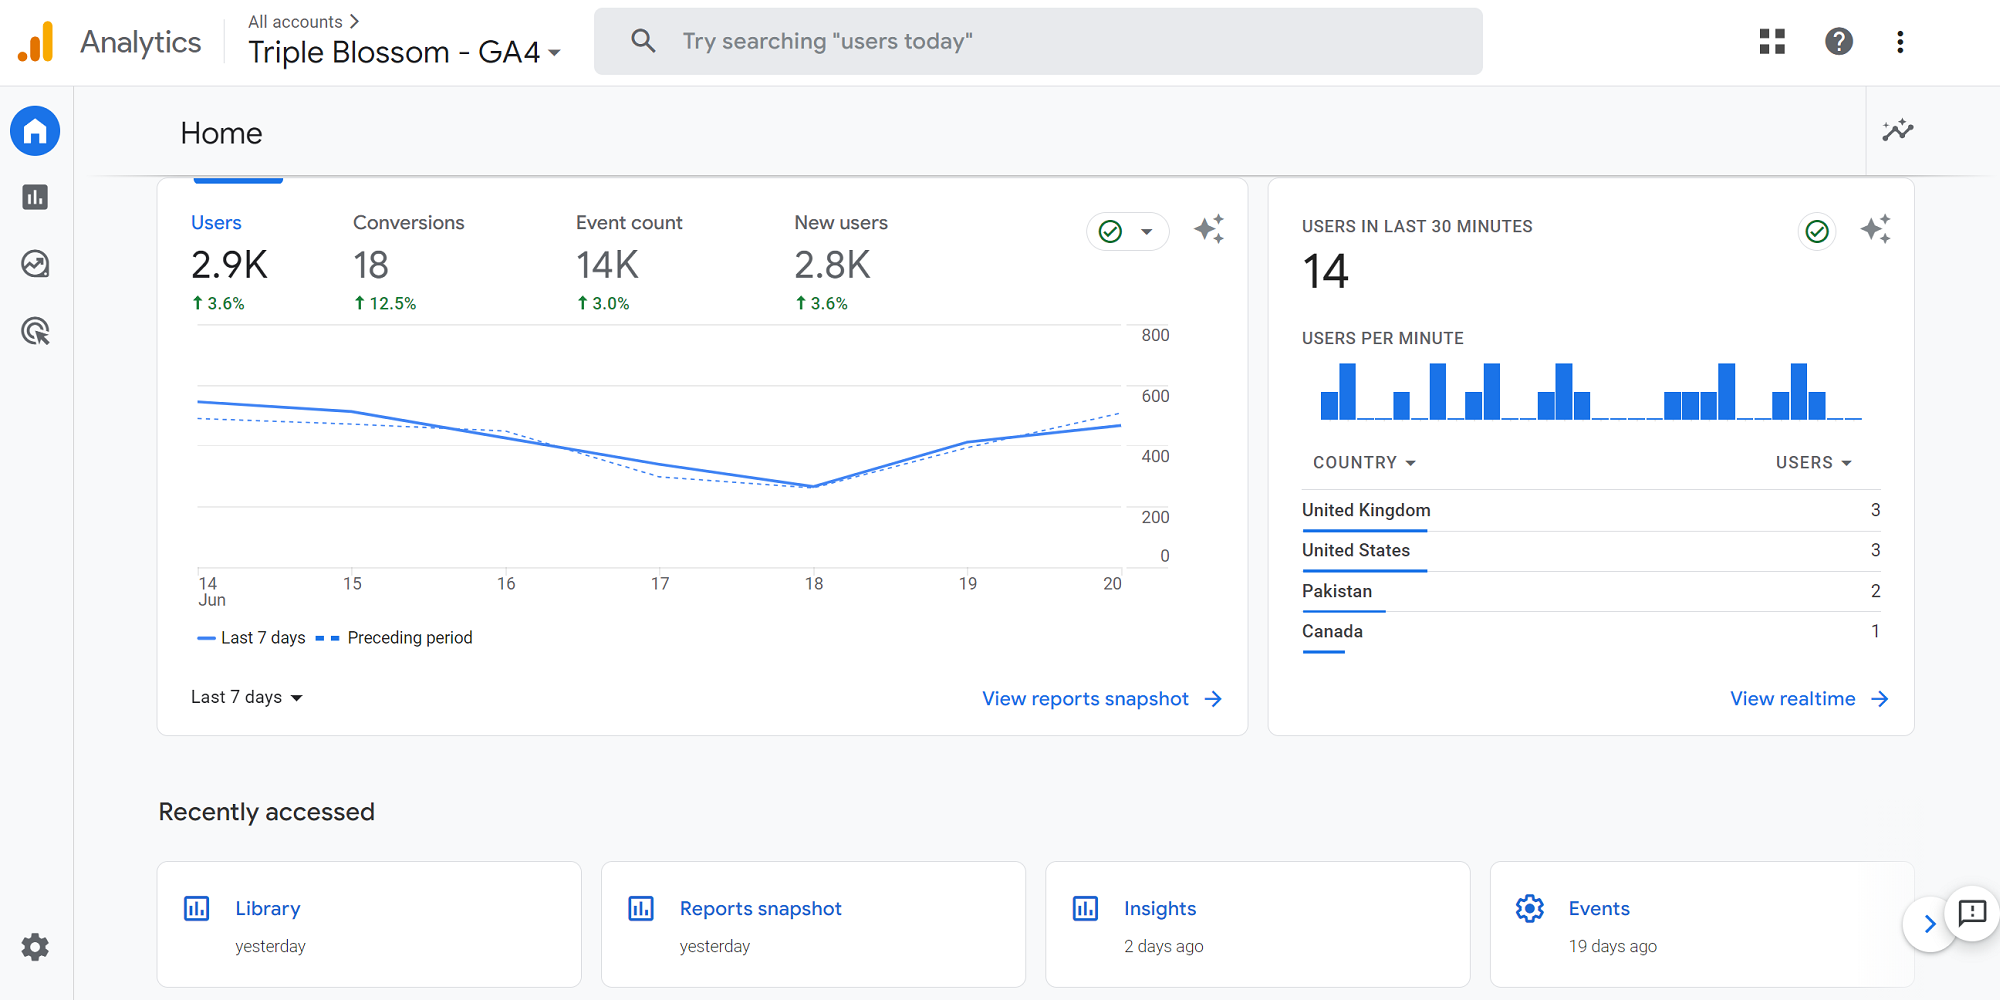Click next arrow in Recently accessed carousel

[x=1929, y=924]
